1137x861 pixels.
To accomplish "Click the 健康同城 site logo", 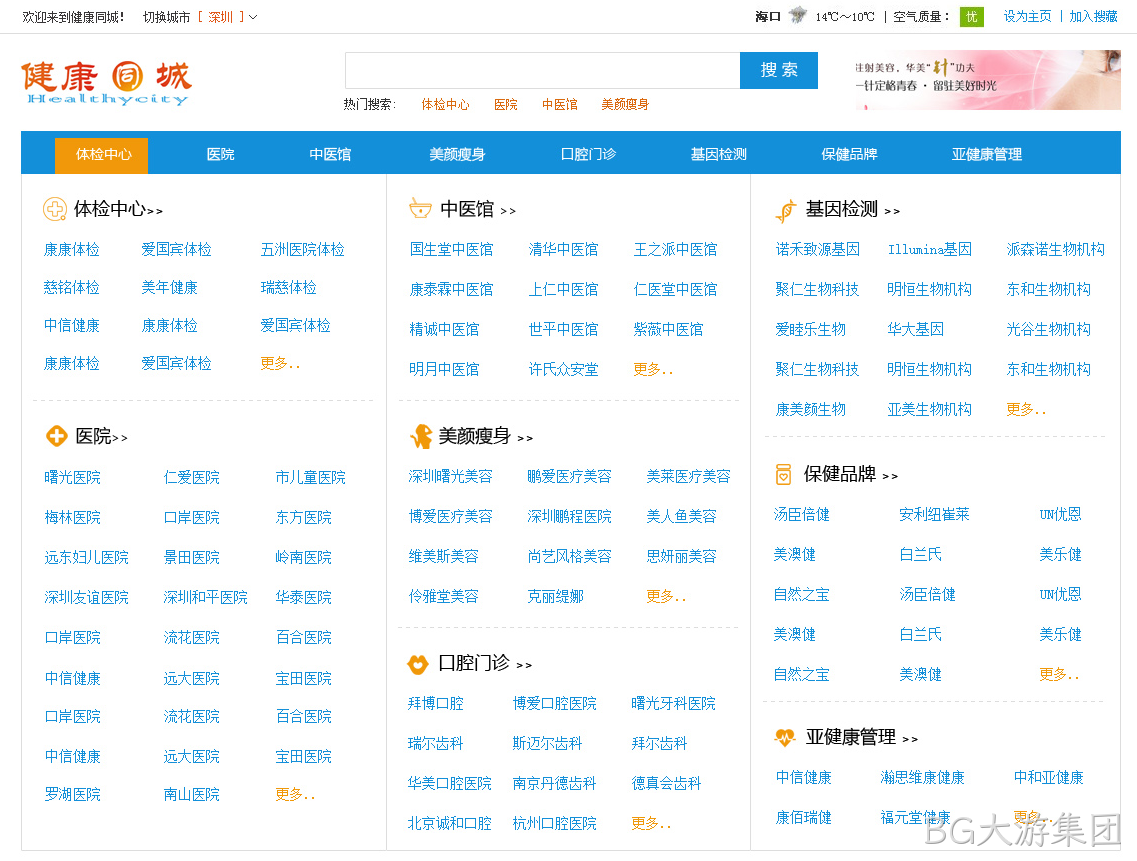I will (107, 83).
